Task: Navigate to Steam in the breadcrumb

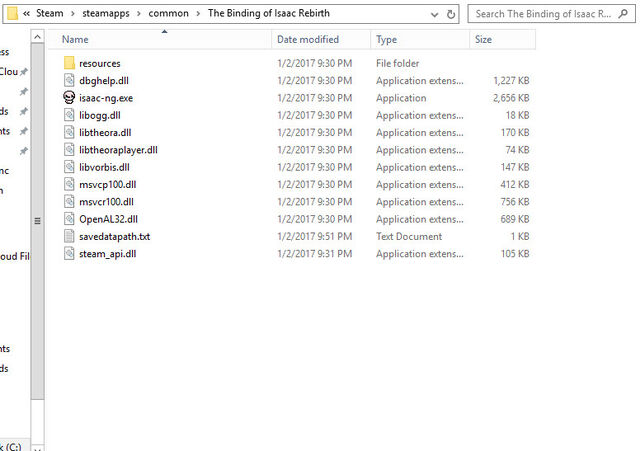Action: point(50,13)
